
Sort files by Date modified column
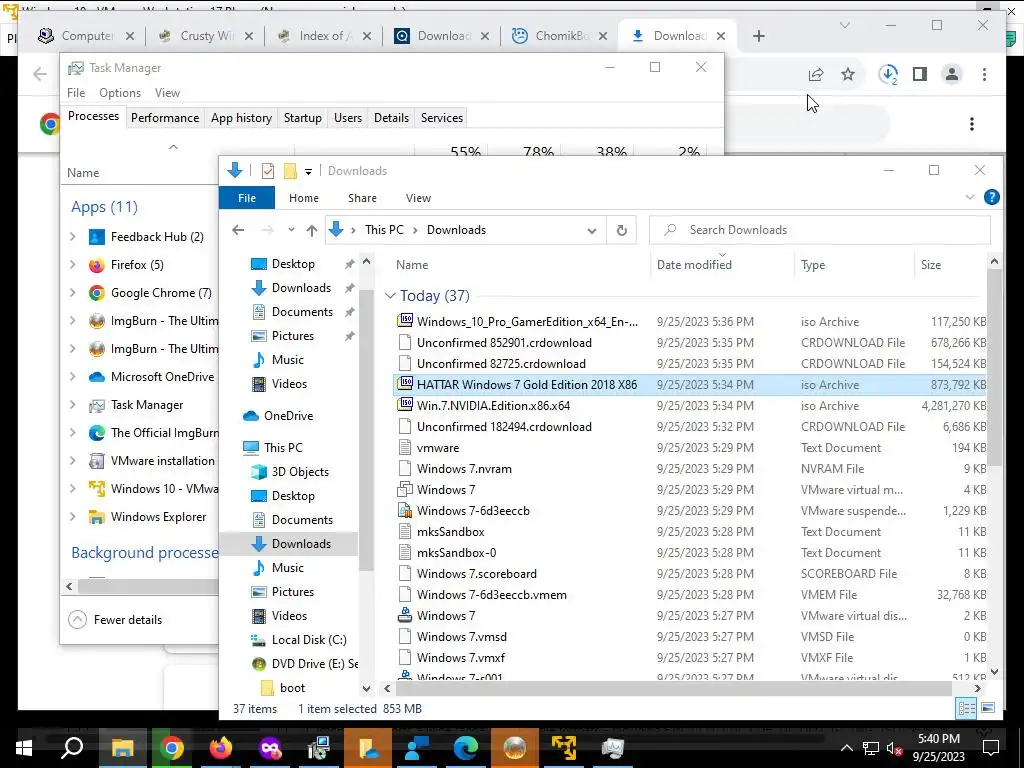click(x=722, y=264)
